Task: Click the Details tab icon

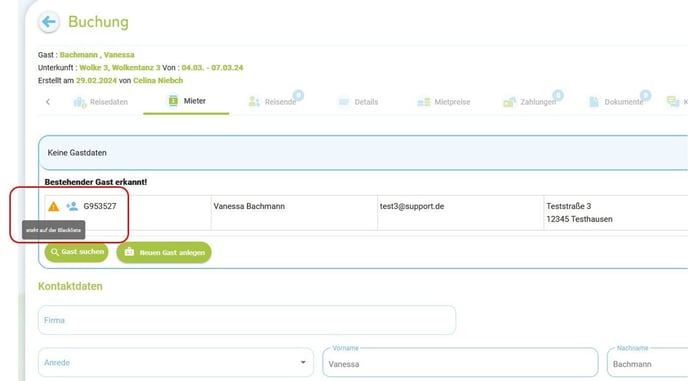Action: [x=344, y=102]
